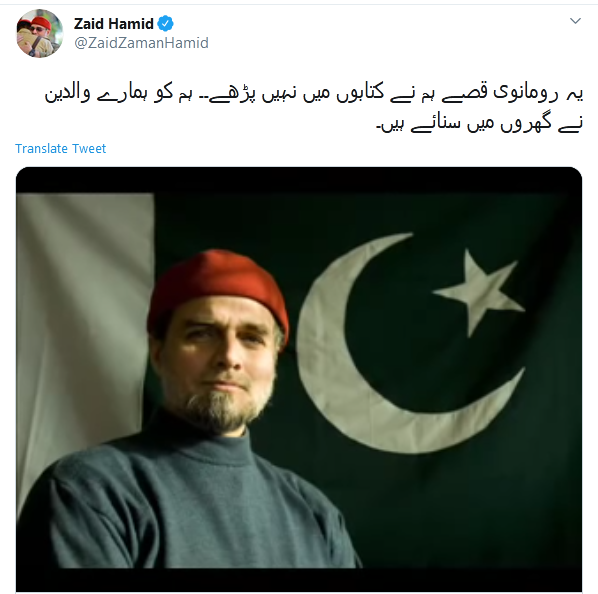Click the black bar atop the photo
598x594 pixels.
[299, 180]
